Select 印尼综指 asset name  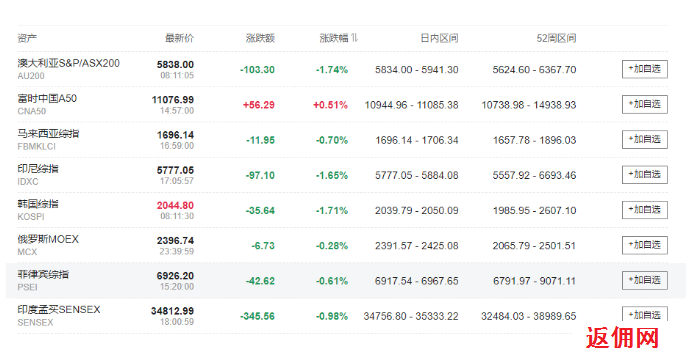coord(38,169)
